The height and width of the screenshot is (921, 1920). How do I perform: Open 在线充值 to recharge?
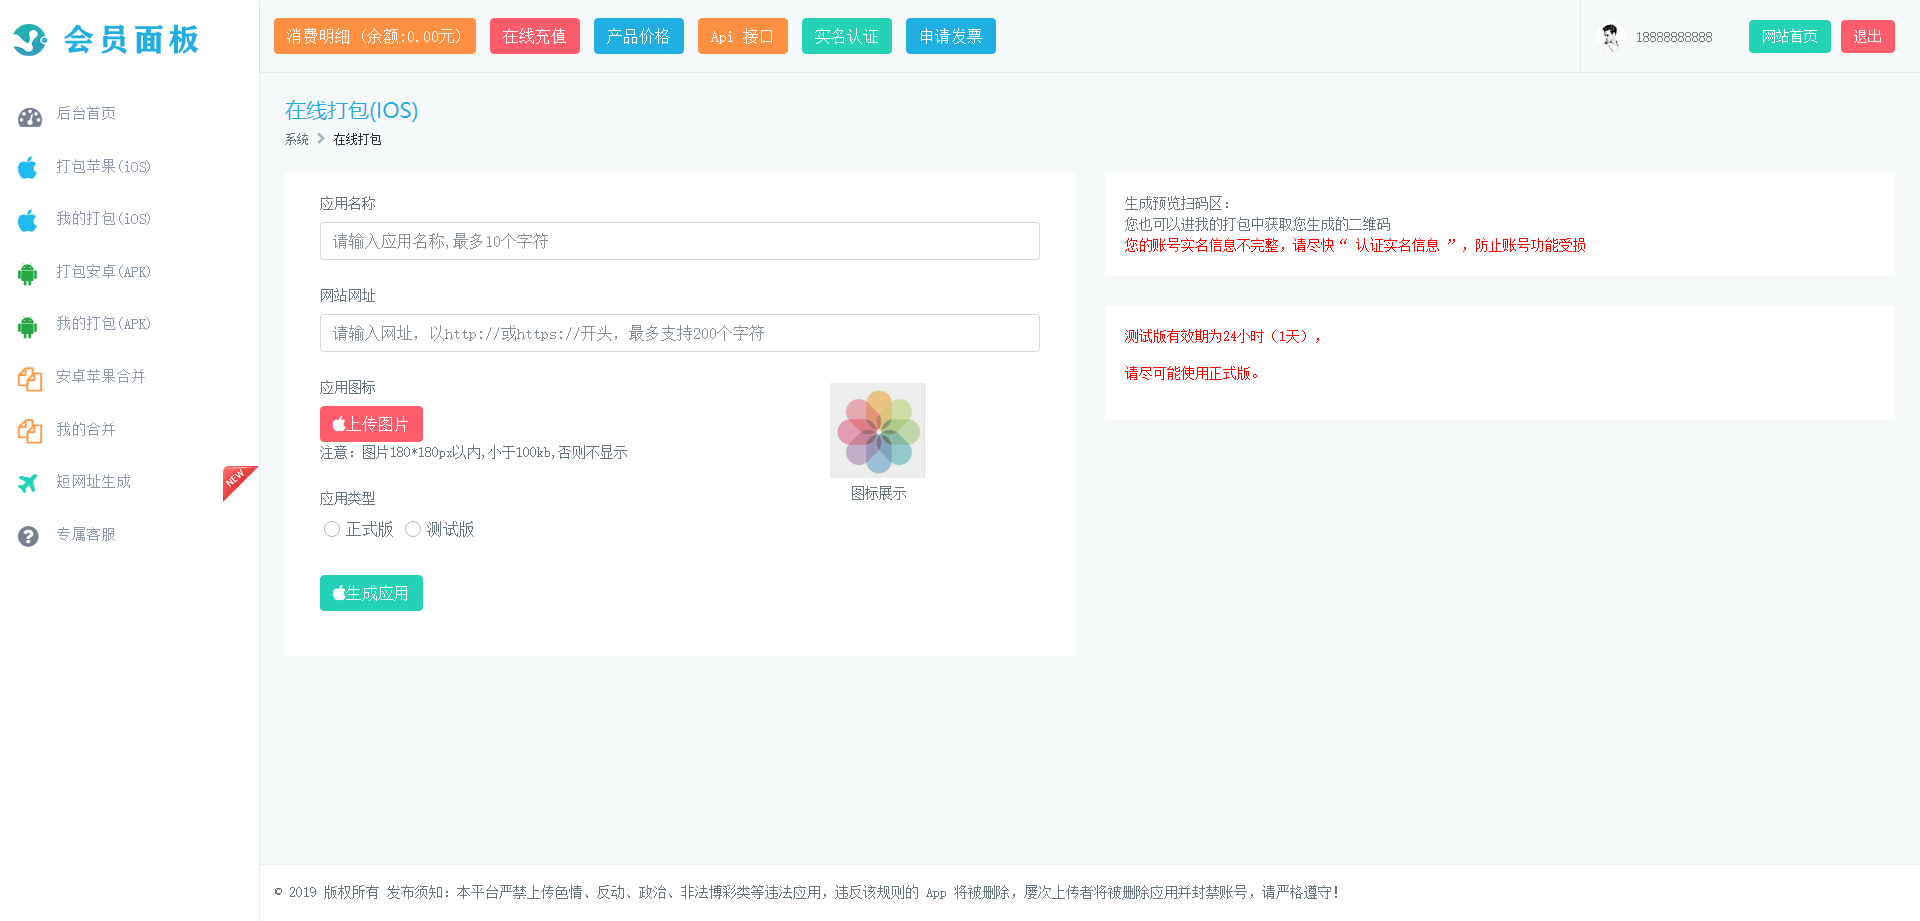tap(534, 36)
